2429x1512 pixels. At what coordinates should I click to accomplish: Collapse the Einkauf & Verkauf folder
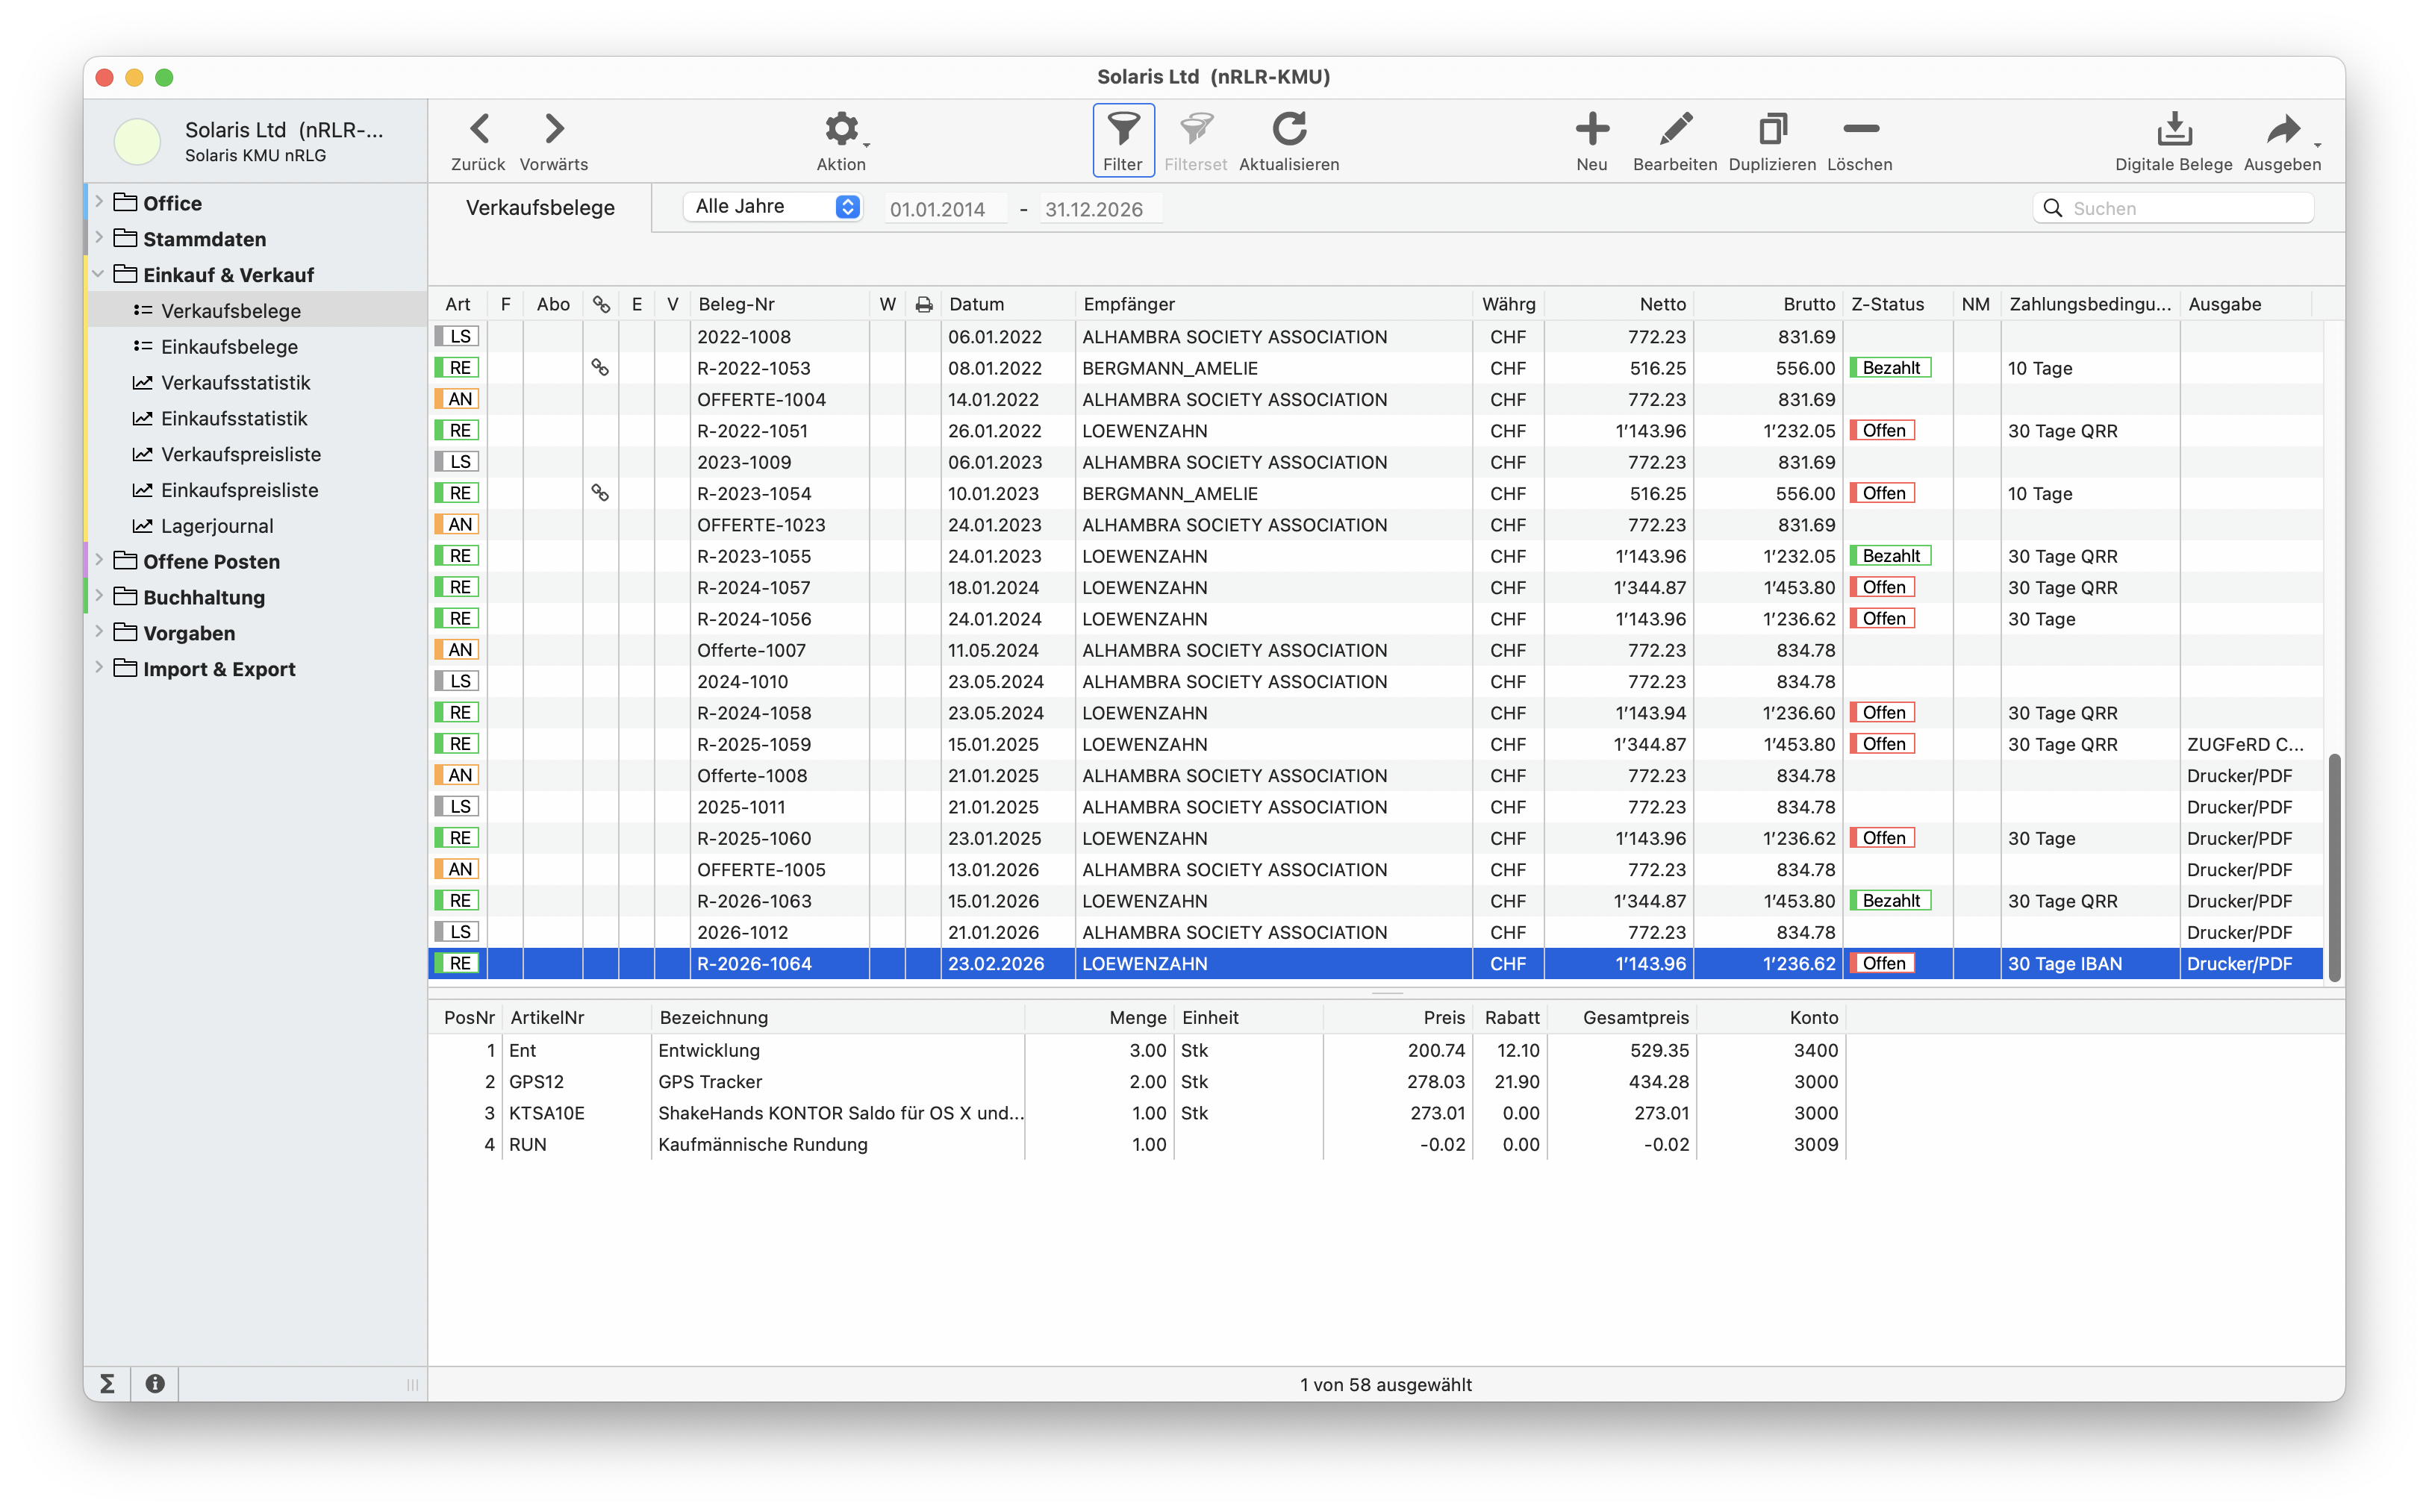pos(99,274)
